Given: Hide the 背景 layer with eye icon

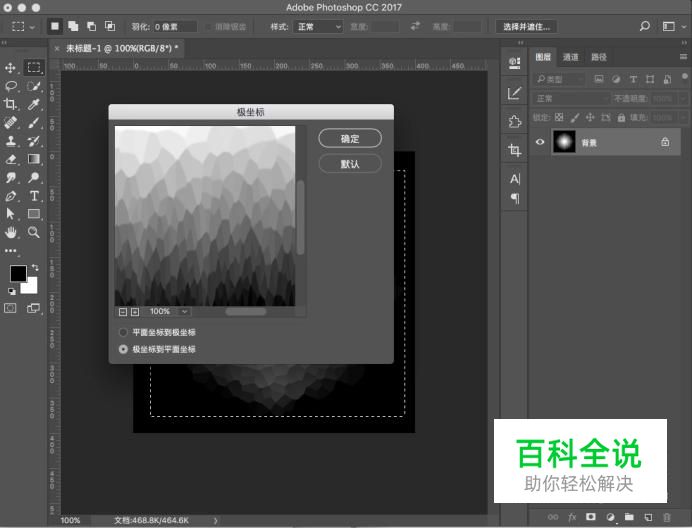Looking at the screenshot, I should pyautogui.click(x=540, y=143).
